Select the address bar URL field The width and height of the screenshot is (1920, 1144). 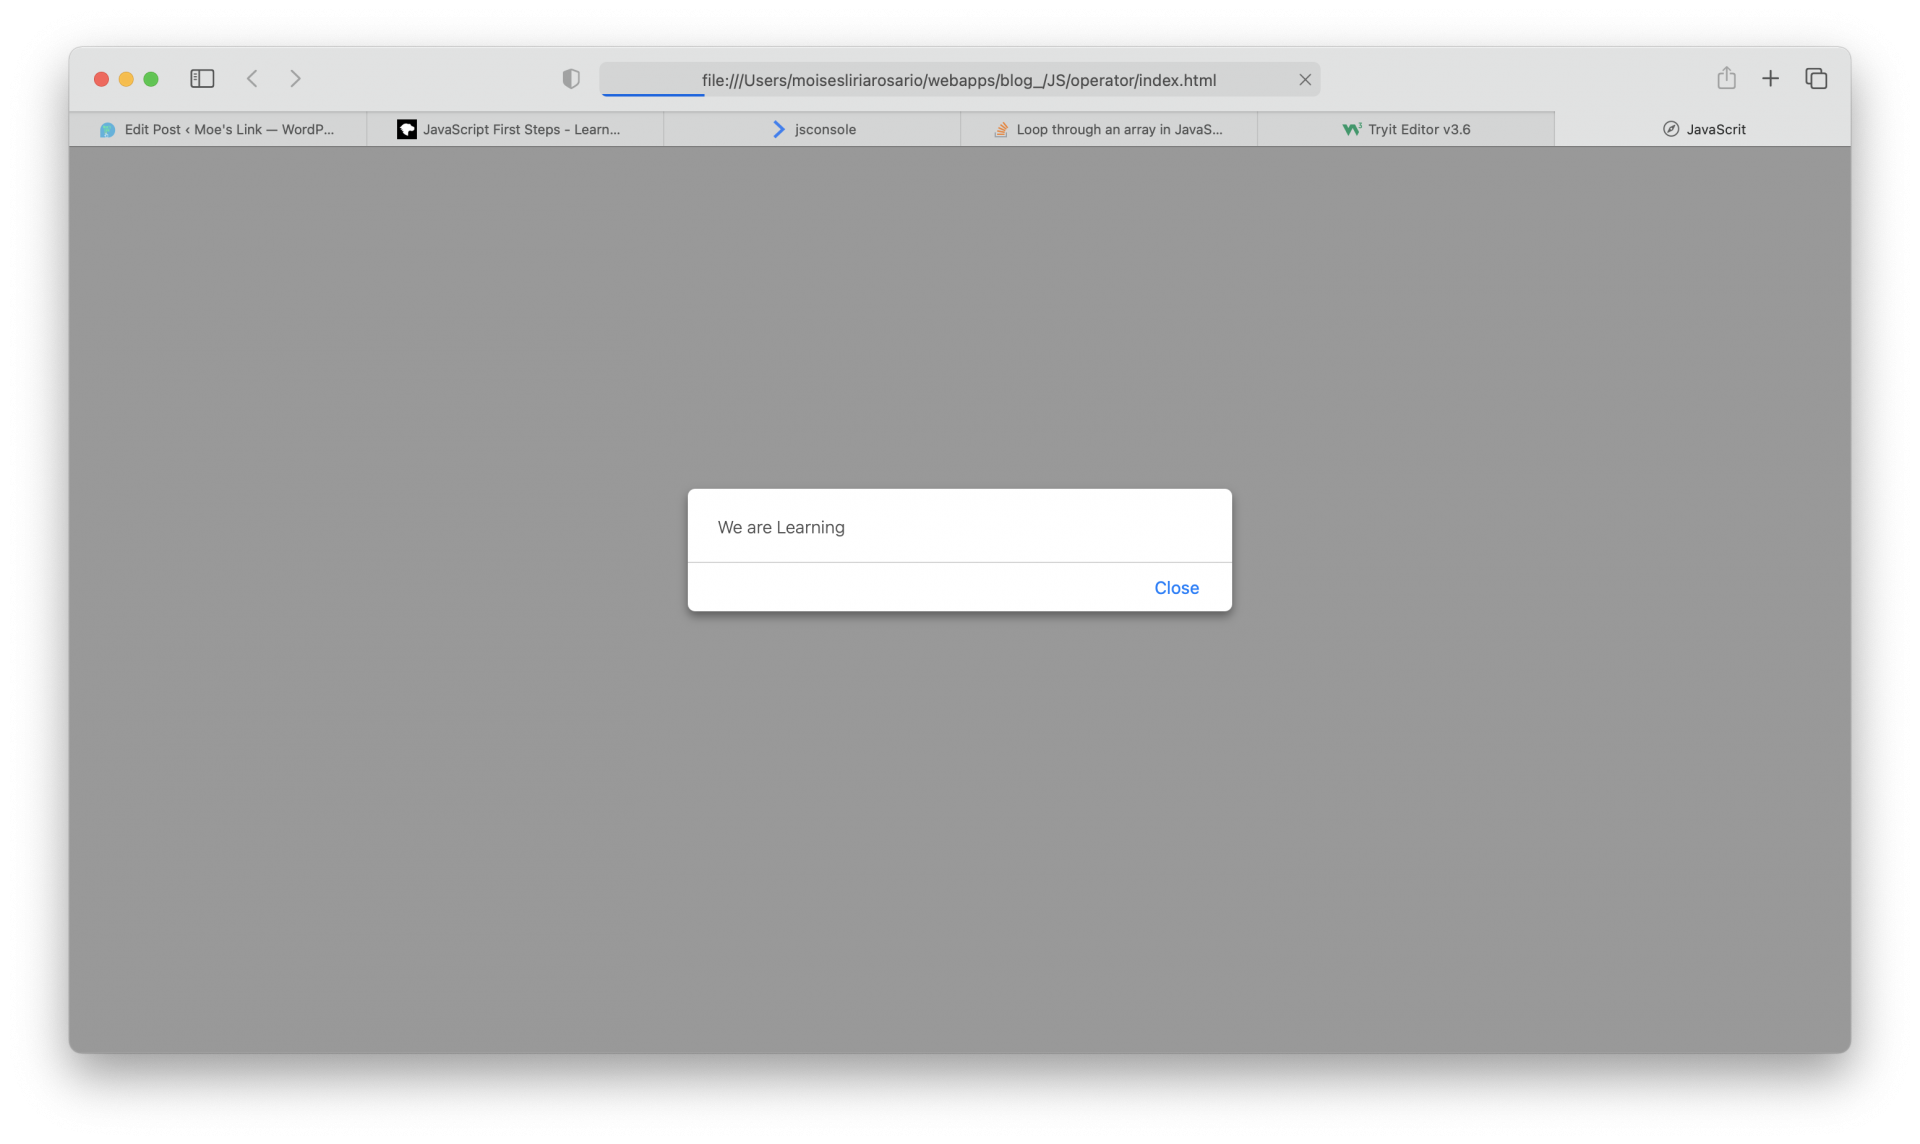[958, 80]
